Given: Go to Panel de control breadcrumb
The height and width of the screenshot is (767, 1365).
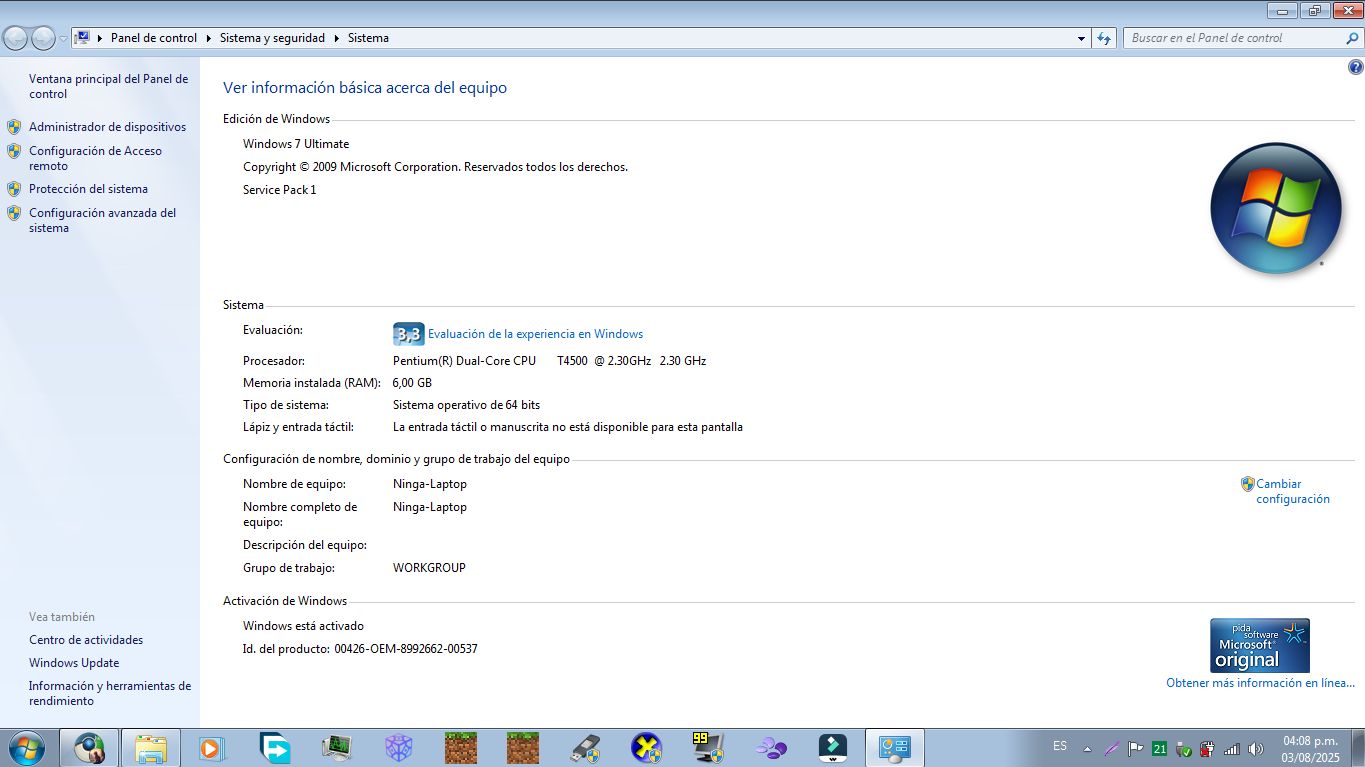Looking at the screenshot, I should [x=154, y=38].
